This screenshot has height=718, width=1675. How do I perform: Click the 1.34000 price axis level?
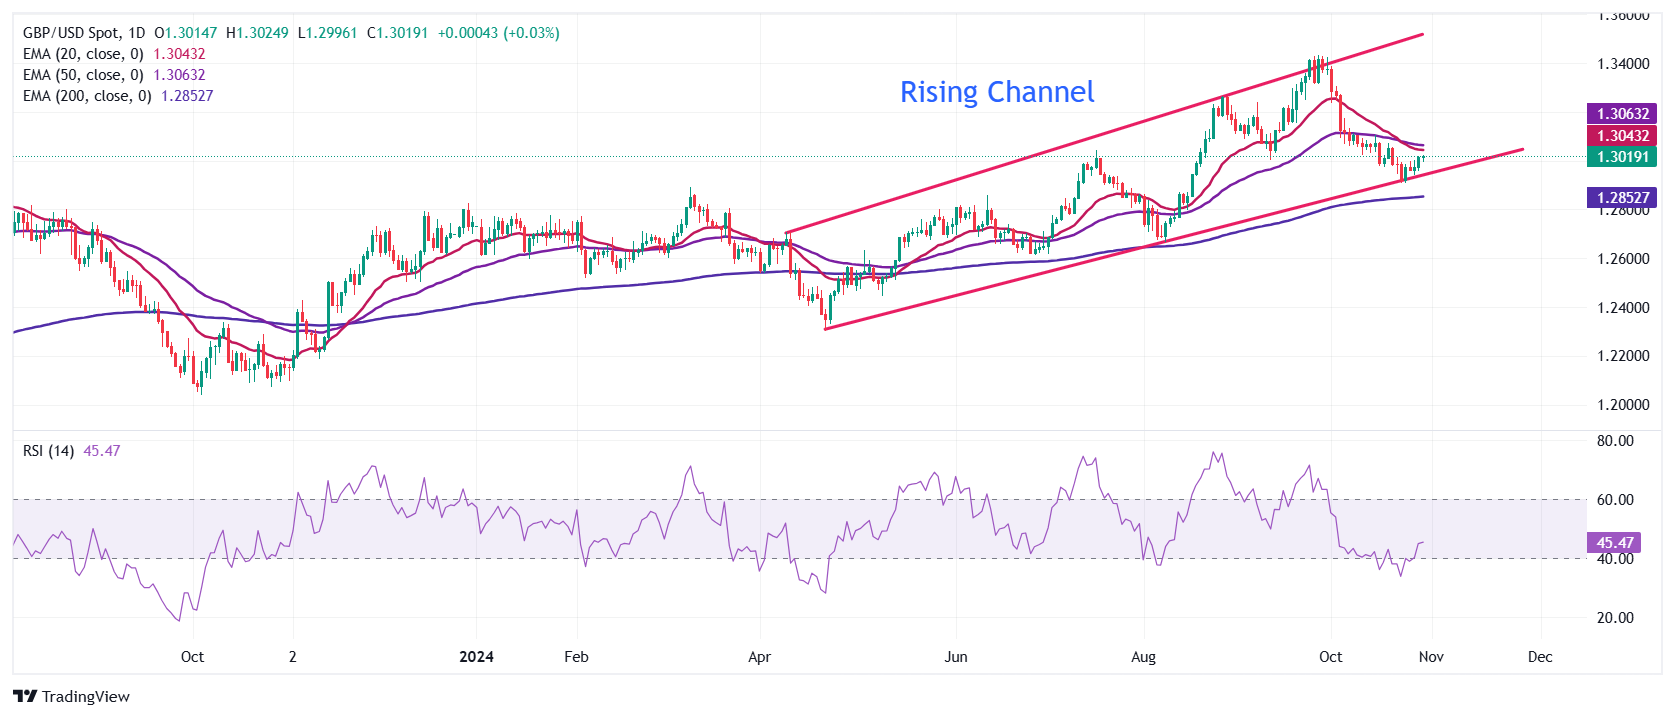pos(1622,64)
